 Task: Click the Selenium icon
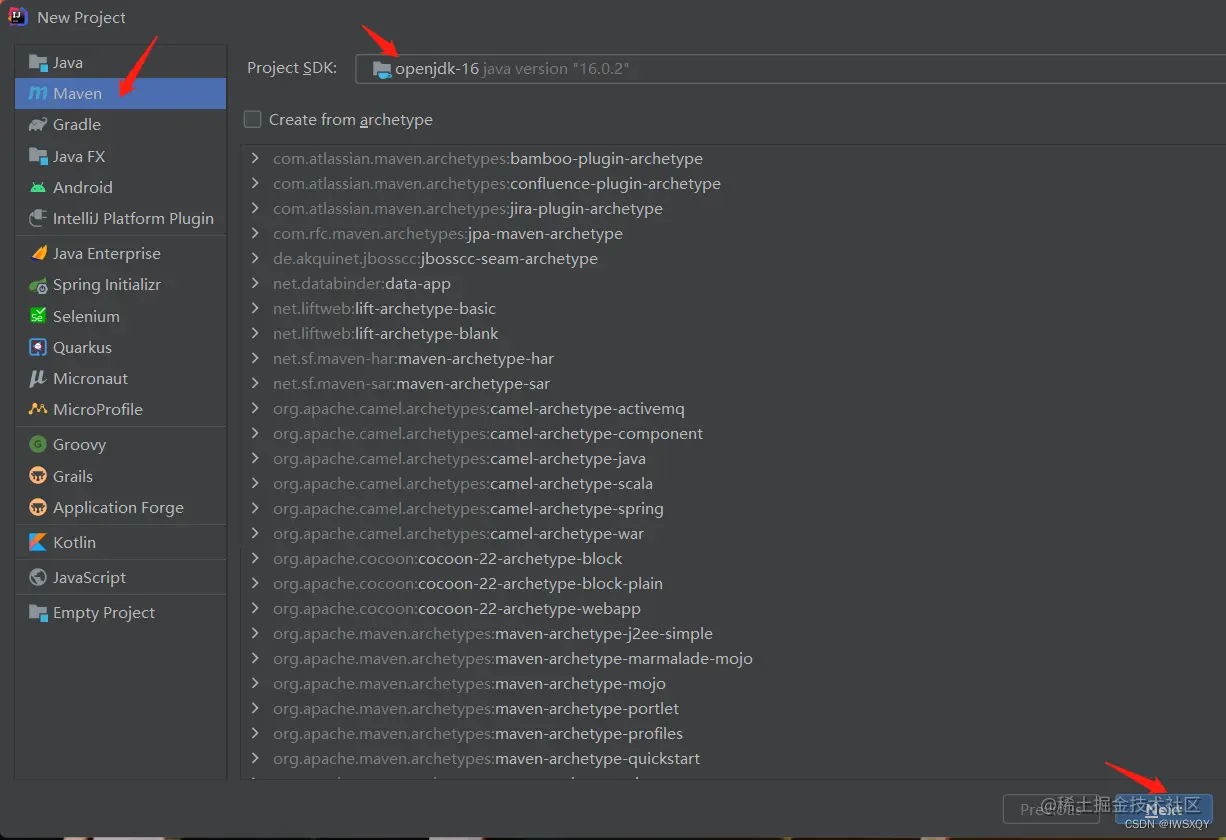coord(38,316)
